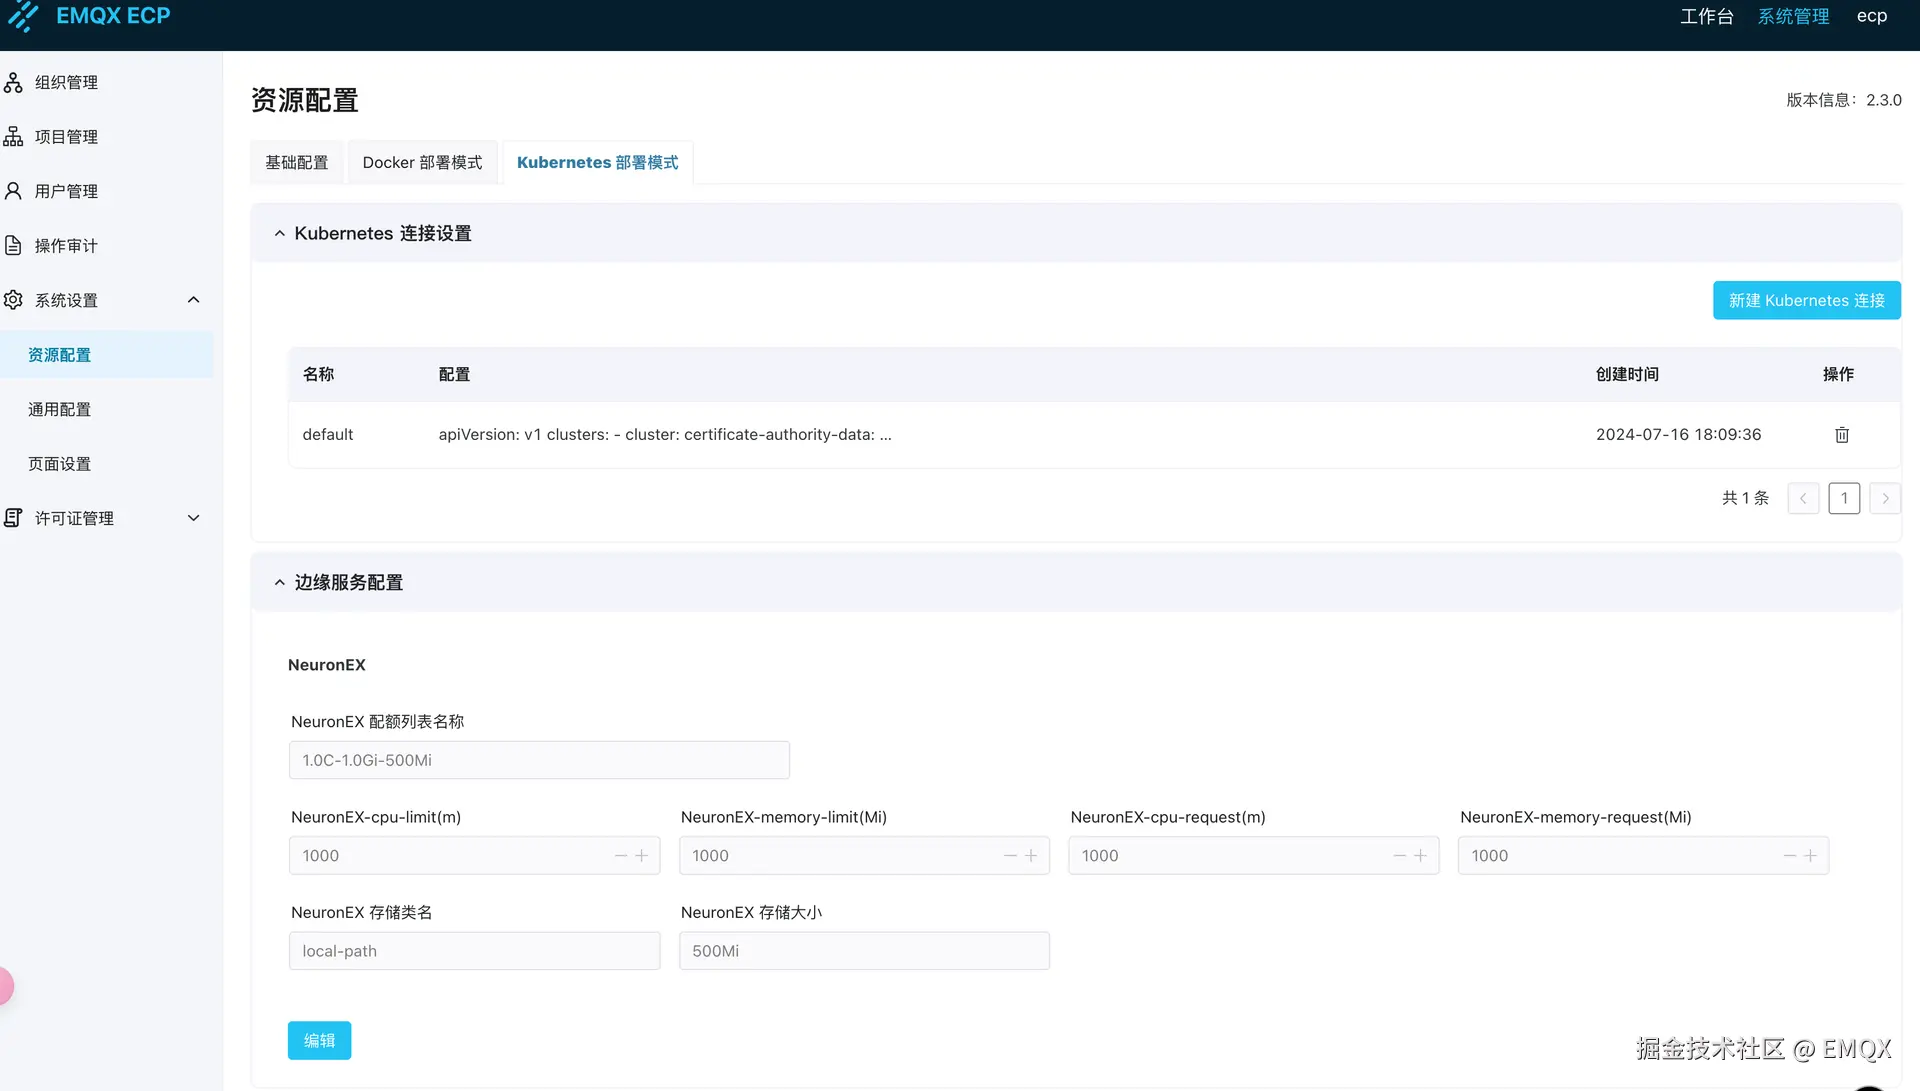Select page 1 in the pagination control
Viewport: 1920px width, 1091px height.
tap(1844, 497)
